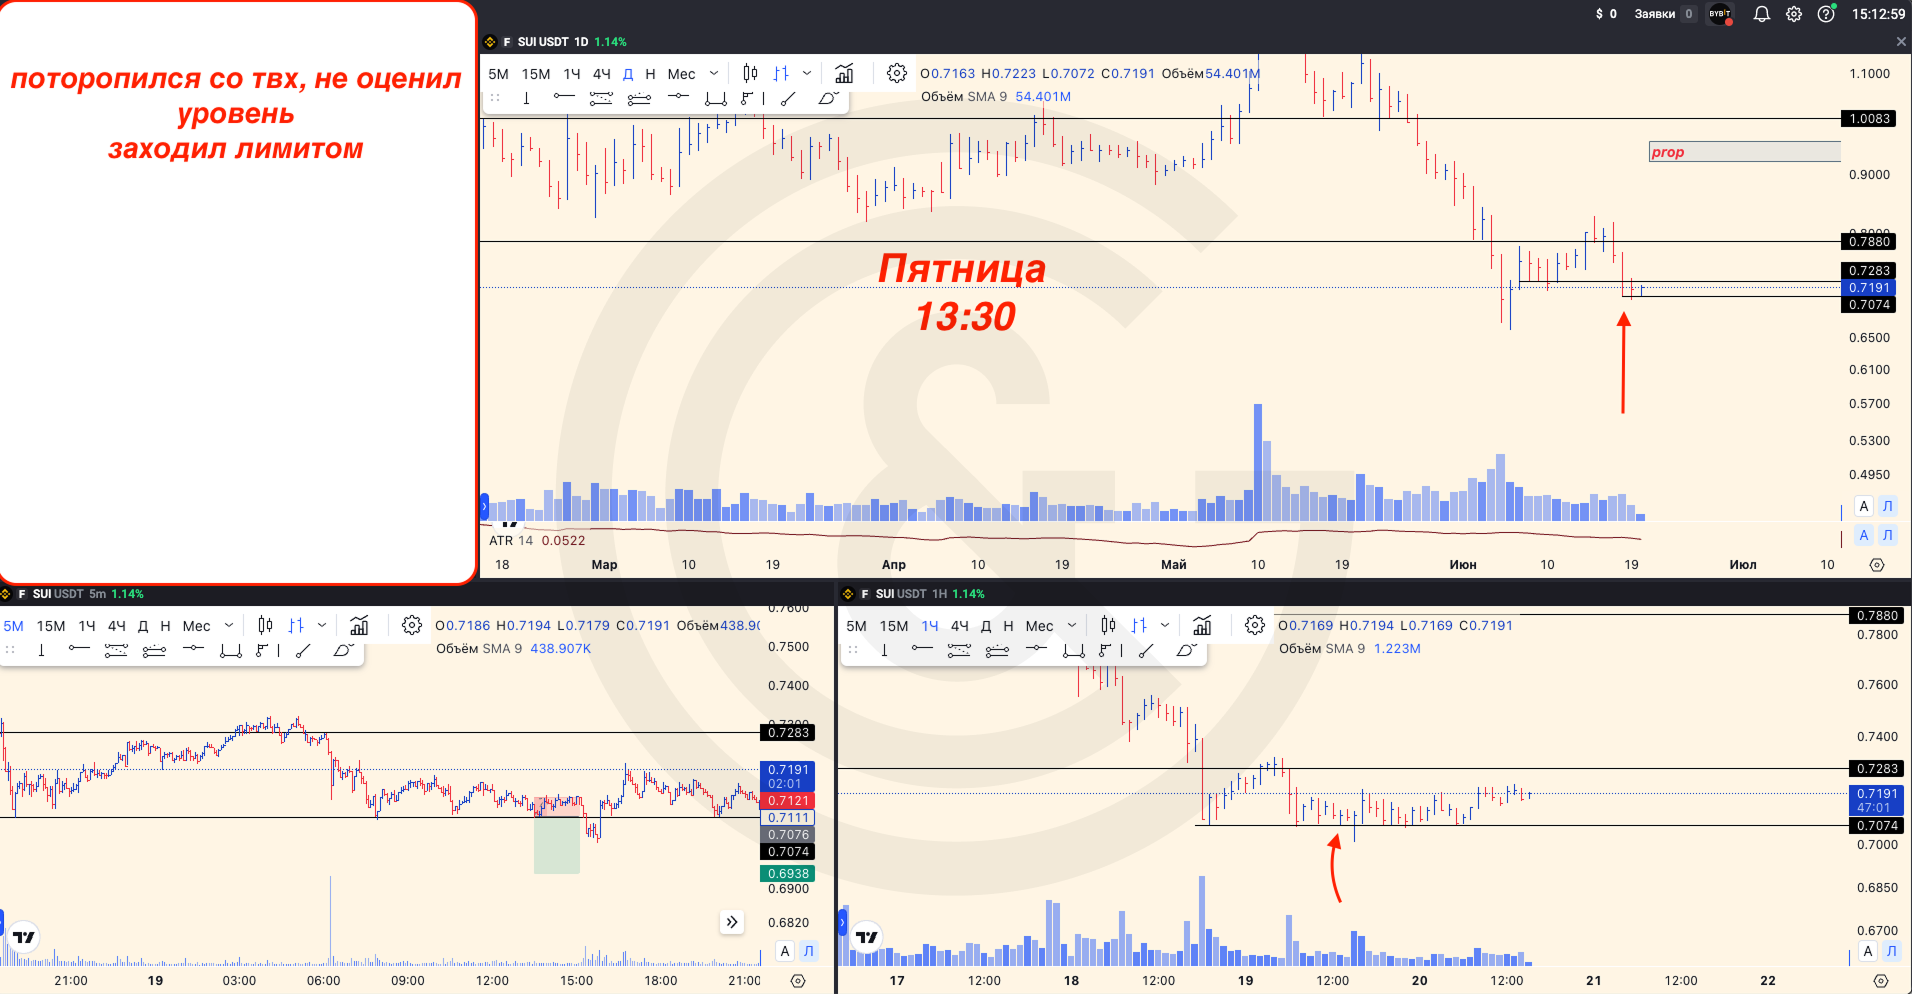The image size is (1912, 994).
Task: Click SUI USDT 1H symbol title
Action: tap(911, 594)
